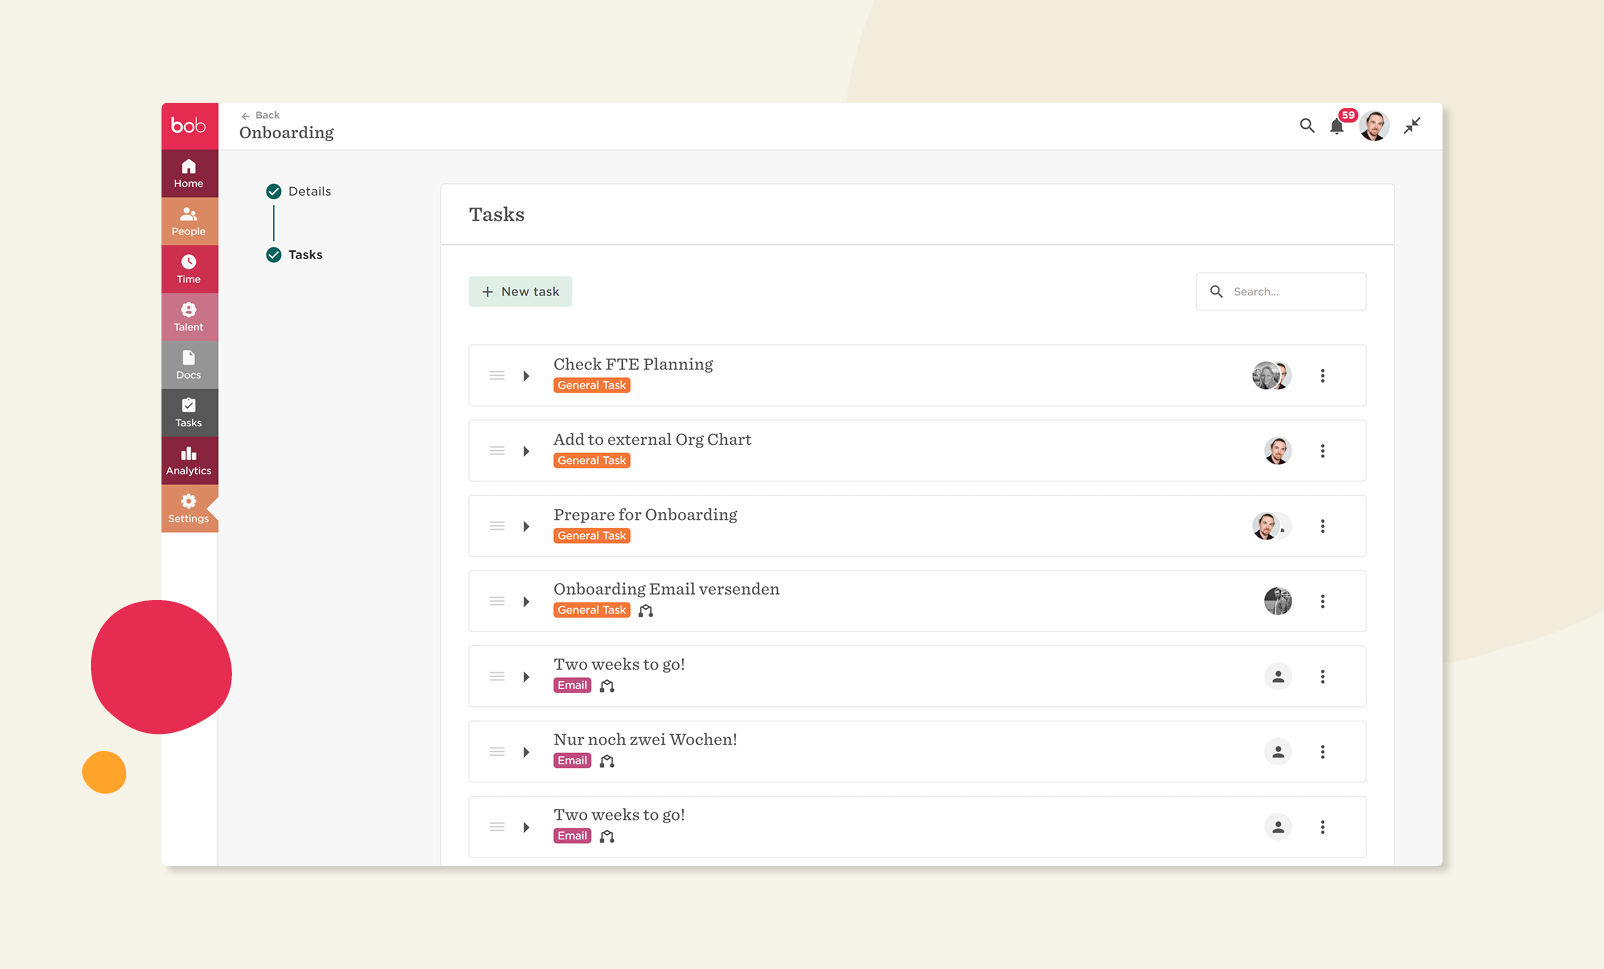Go Back from Onboarding
Image resolution: width=1604 pixels, height=969 pixels.
point(260,115)
